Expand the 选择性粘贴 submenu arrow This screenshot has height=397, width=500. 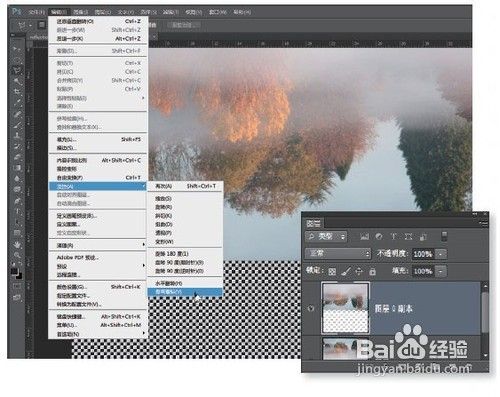point(144,98)
